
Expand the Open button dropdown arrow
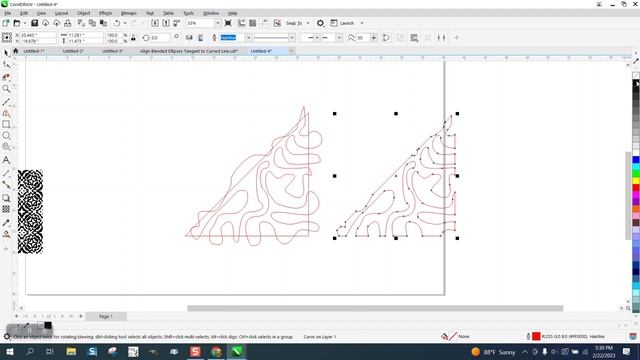24,23
